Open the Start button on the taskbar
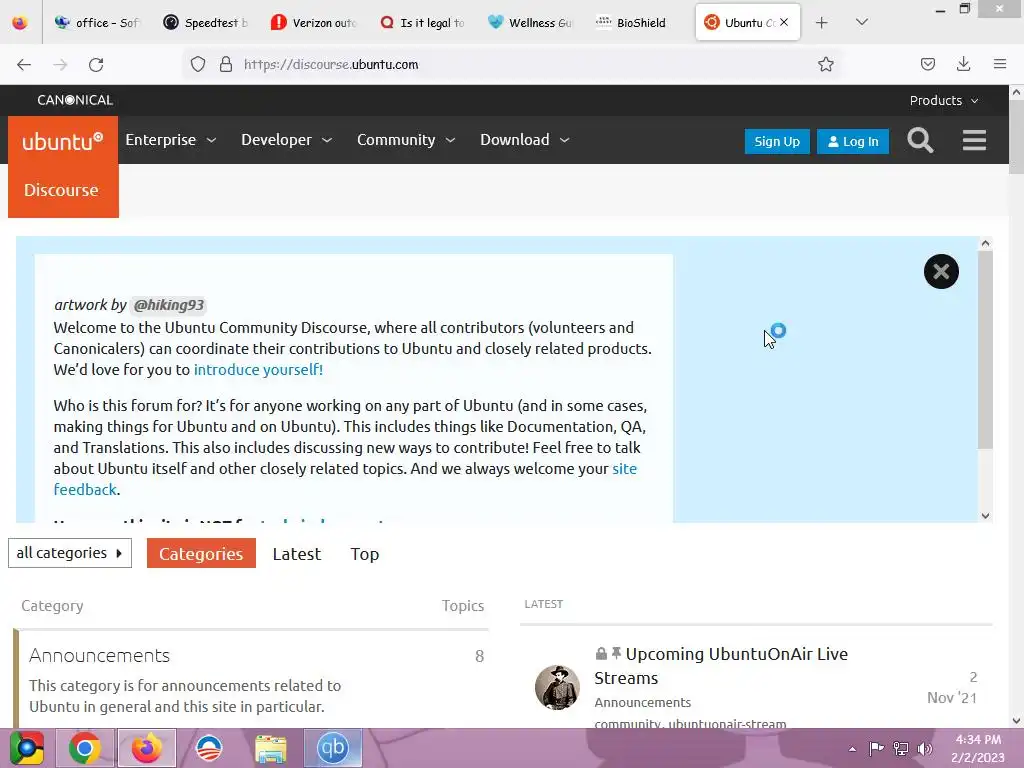The height and width of the screenshot is (768, 1024). (26, 748)
